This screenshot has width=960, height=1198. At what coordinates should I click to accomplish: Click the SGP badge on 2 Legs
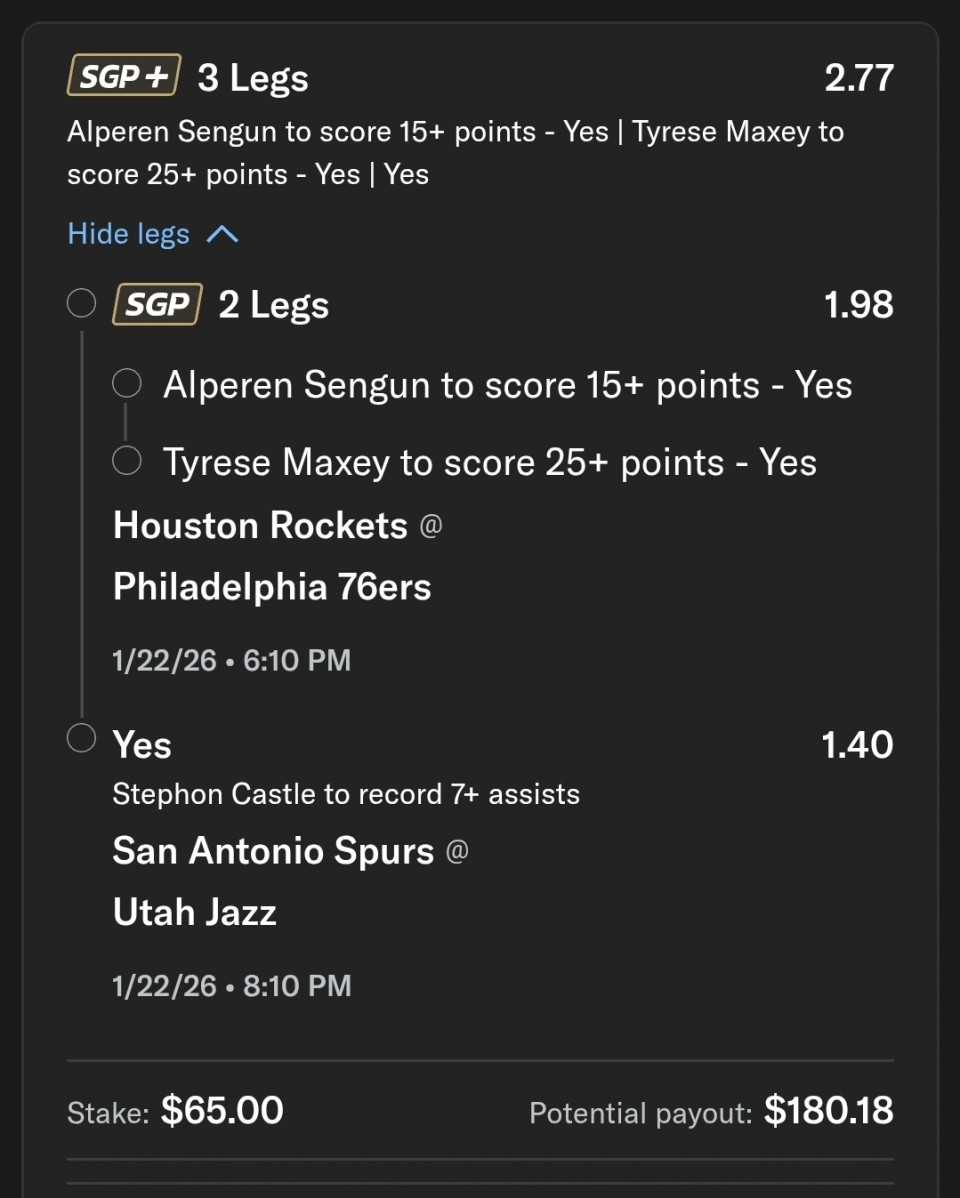point(158,304)
